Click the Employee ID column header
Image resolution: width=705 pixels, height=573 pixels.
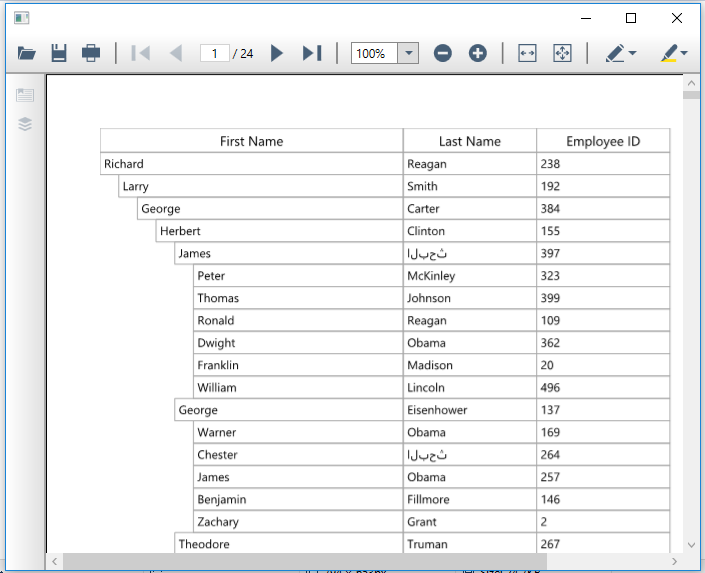pos(603,141)
